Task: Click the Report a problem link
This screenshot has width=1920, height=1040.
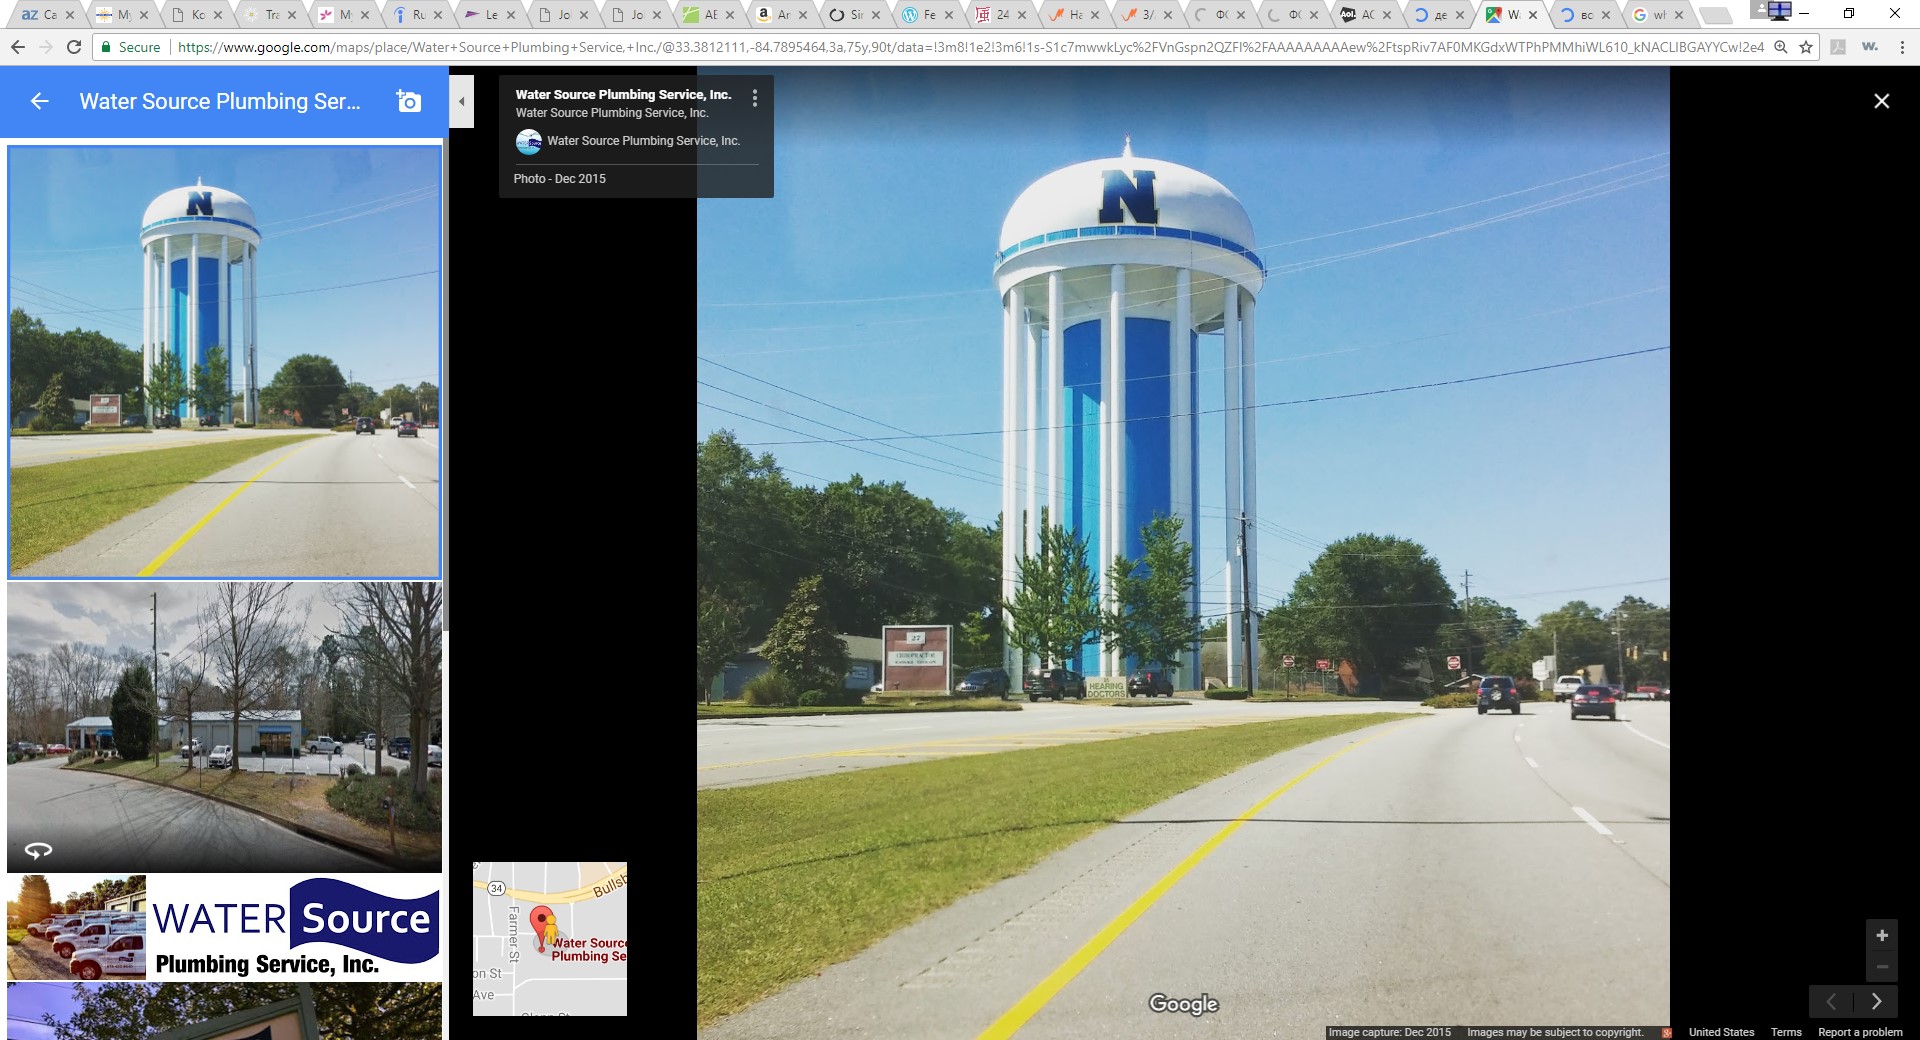Action: click(x=1859, y=1032)
